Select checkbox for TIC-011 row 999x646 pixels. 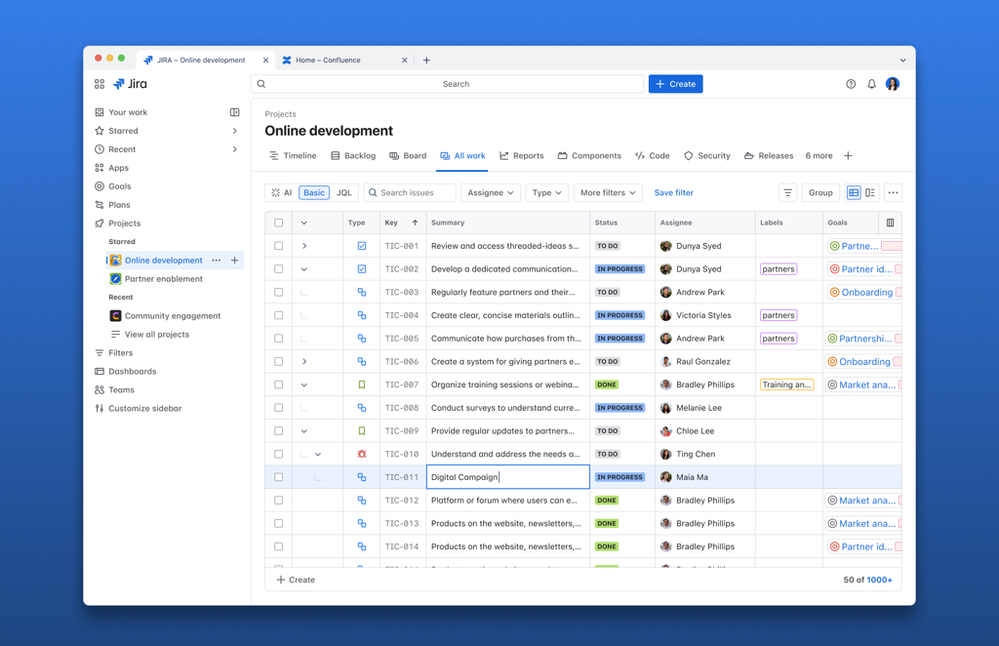[278, 477]
